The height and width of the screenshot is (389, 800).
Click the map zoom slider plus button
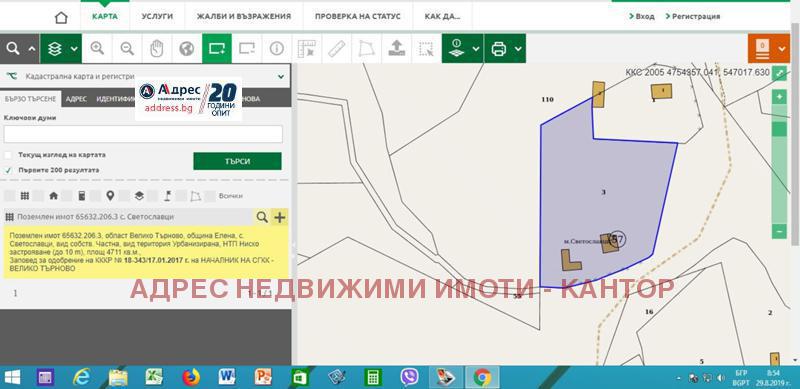pos(779,97)
